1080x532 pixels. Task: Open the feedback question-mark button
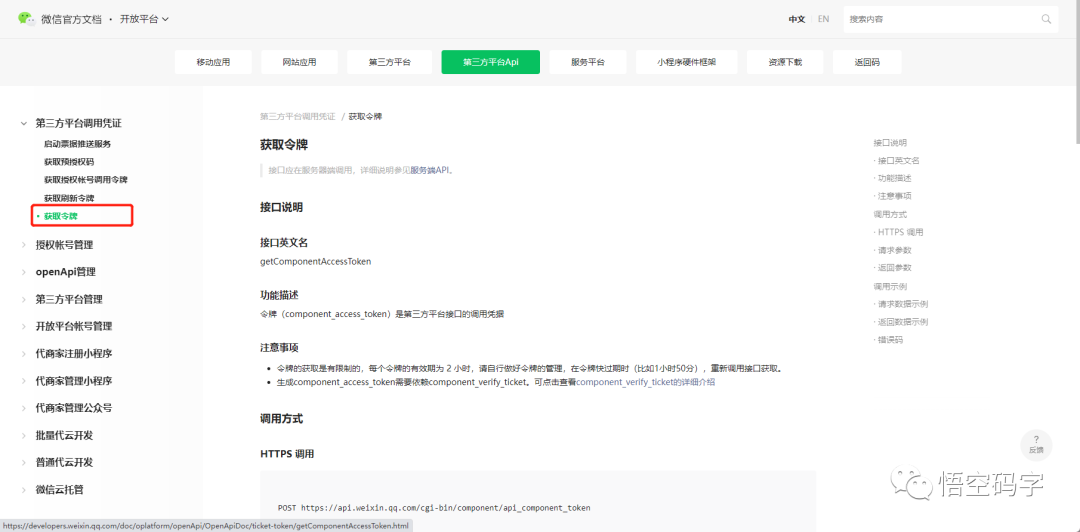pyautogui.click(x=1036, y=444)
